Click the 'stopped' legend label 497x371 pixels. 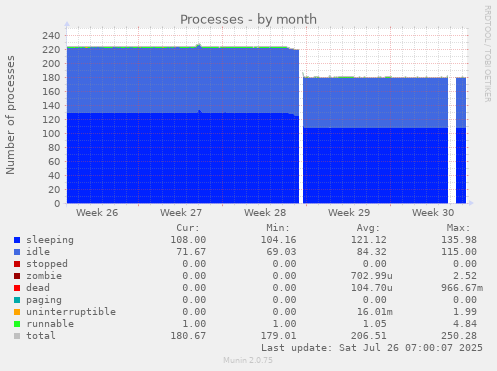tap(47, 264)
